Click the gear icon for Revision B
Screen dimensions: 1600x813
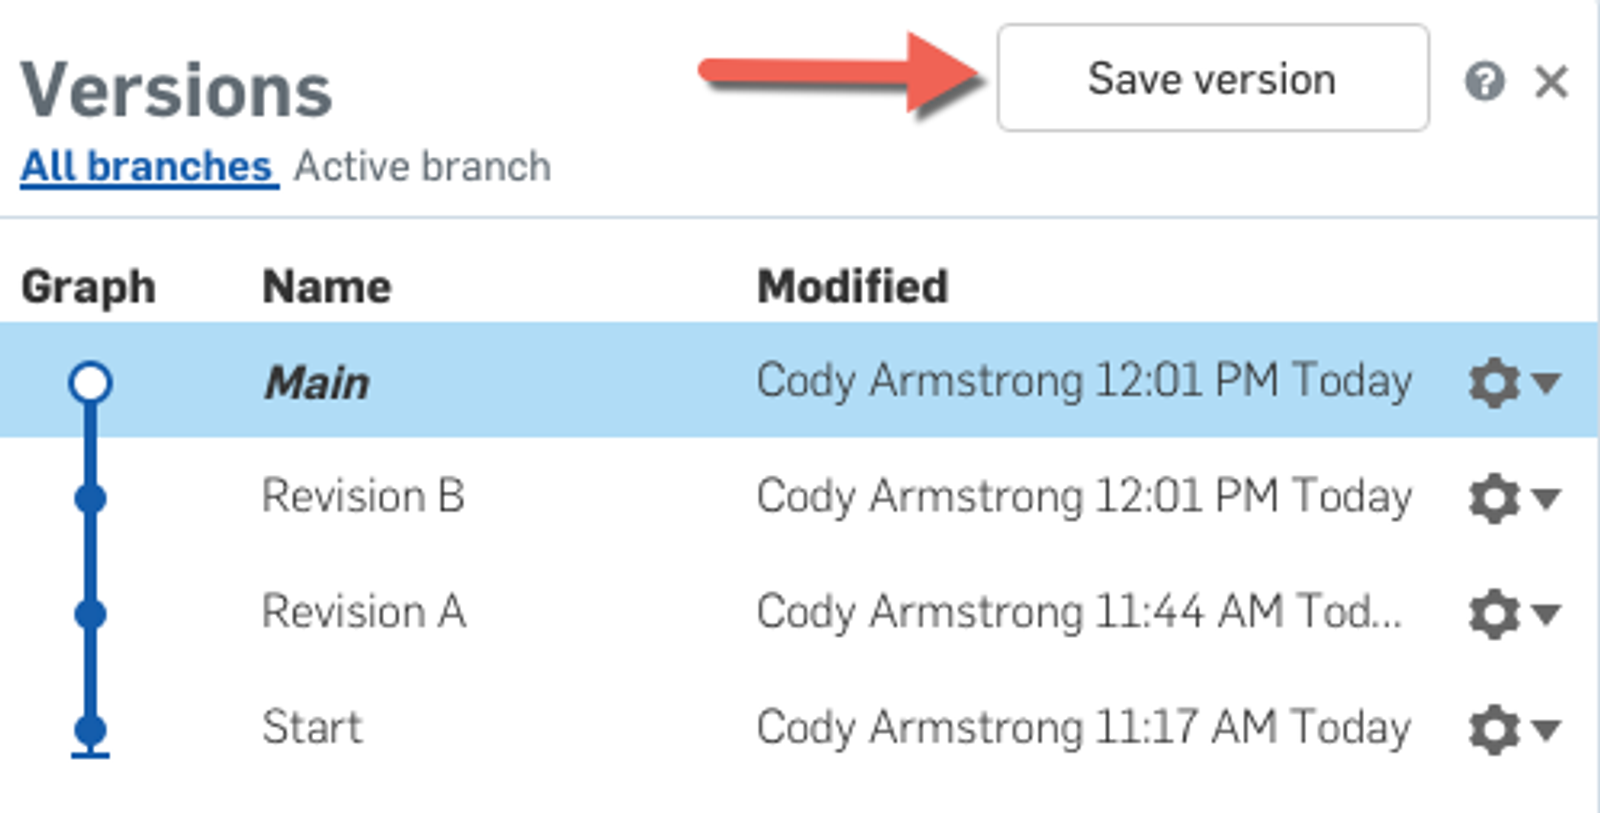1494,498
